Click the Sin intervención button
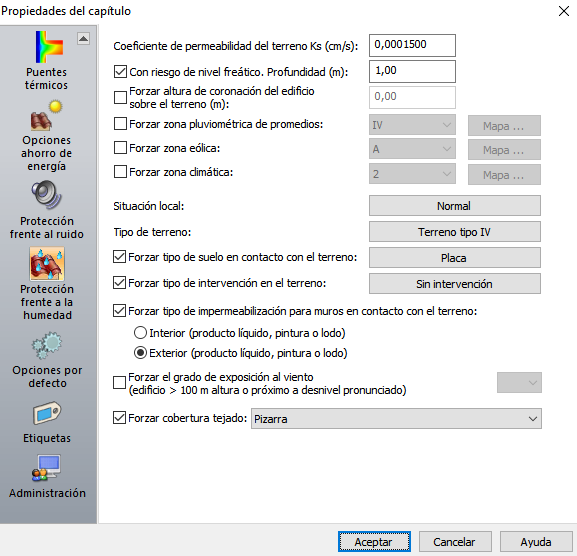 tap(455, 283)
